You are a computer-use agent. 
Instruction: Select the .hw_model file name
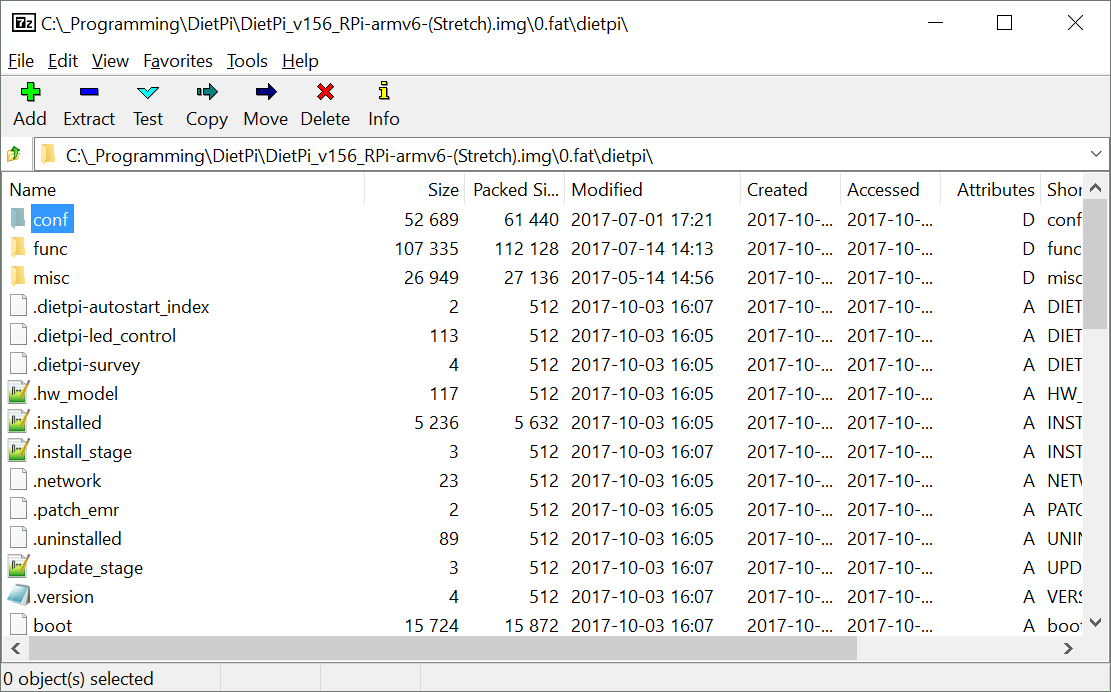click(75, 394)
